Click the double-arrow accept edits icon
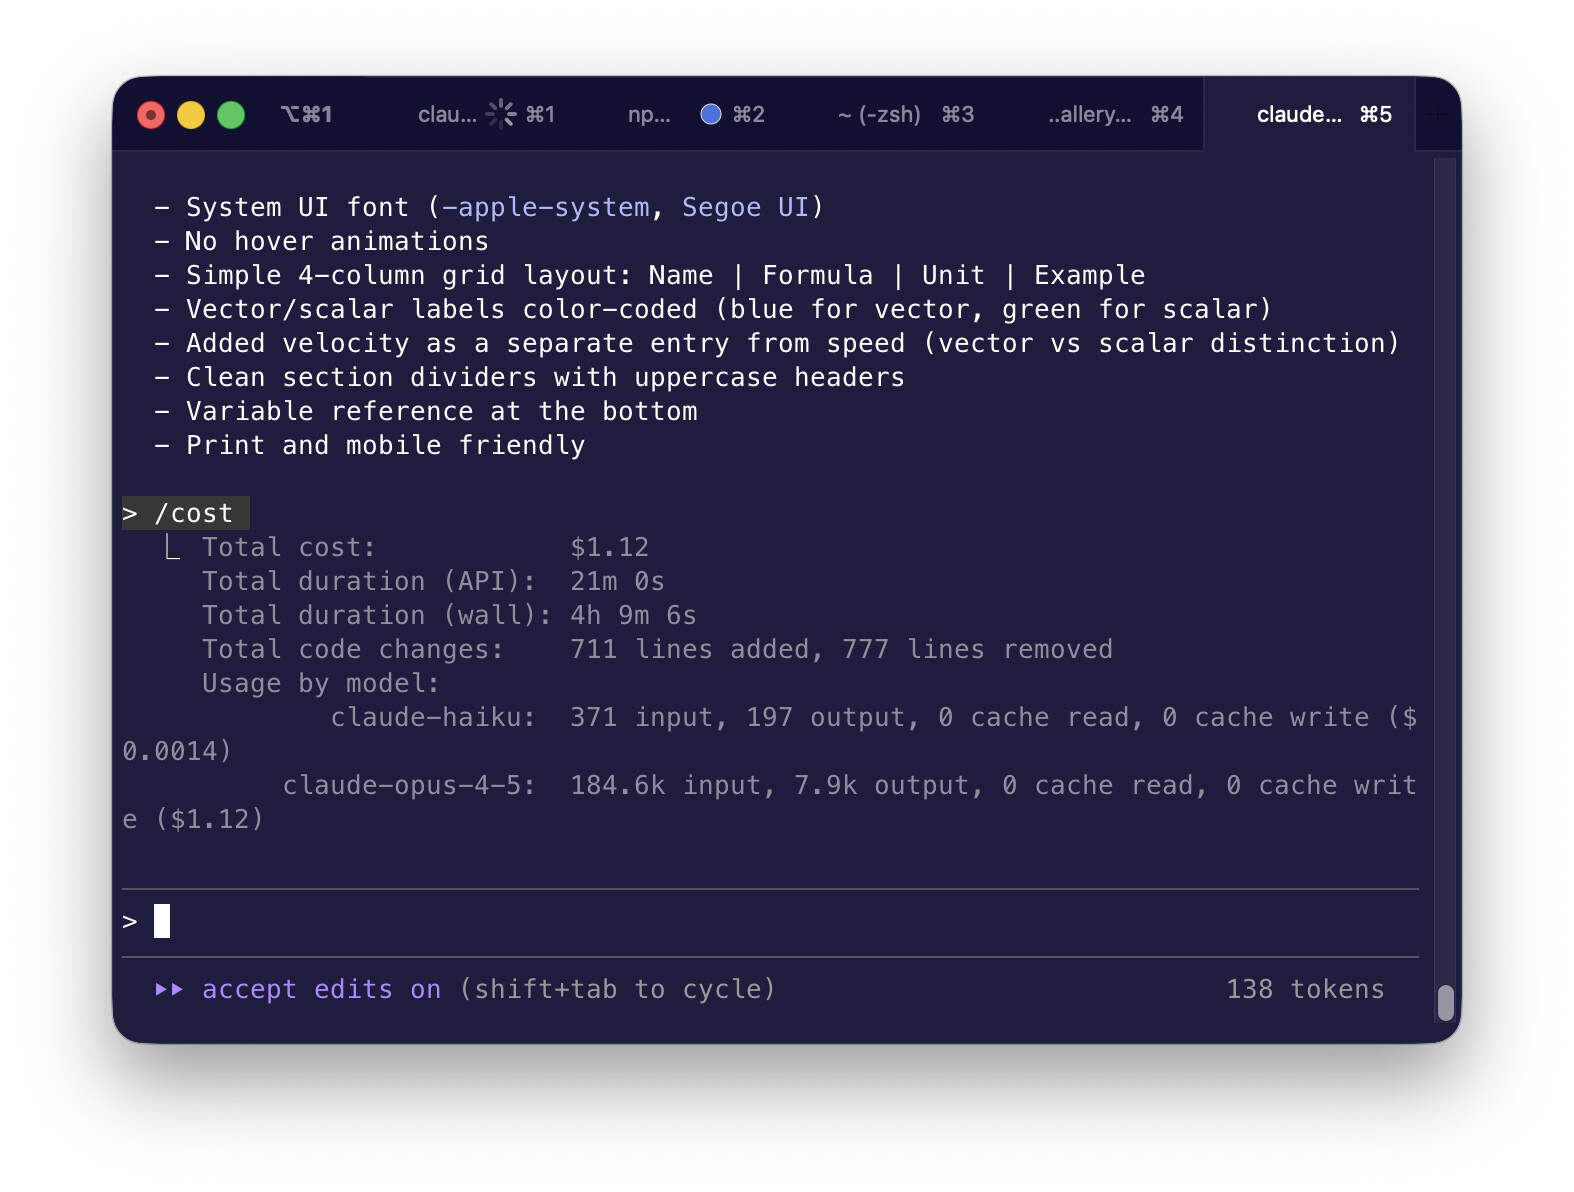Viewport: 1574px width, 1192px height. point(169,990)
